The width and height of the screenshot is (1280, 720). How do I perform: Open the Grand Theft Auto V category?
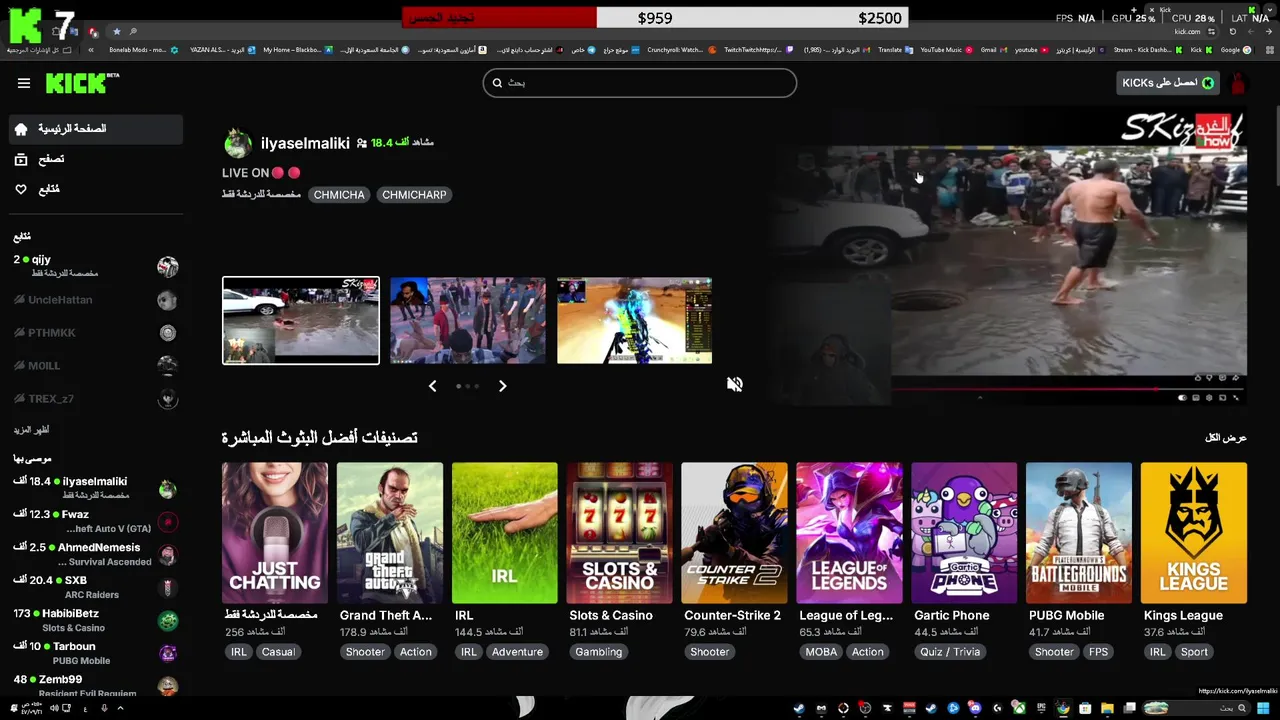point(390,533)
